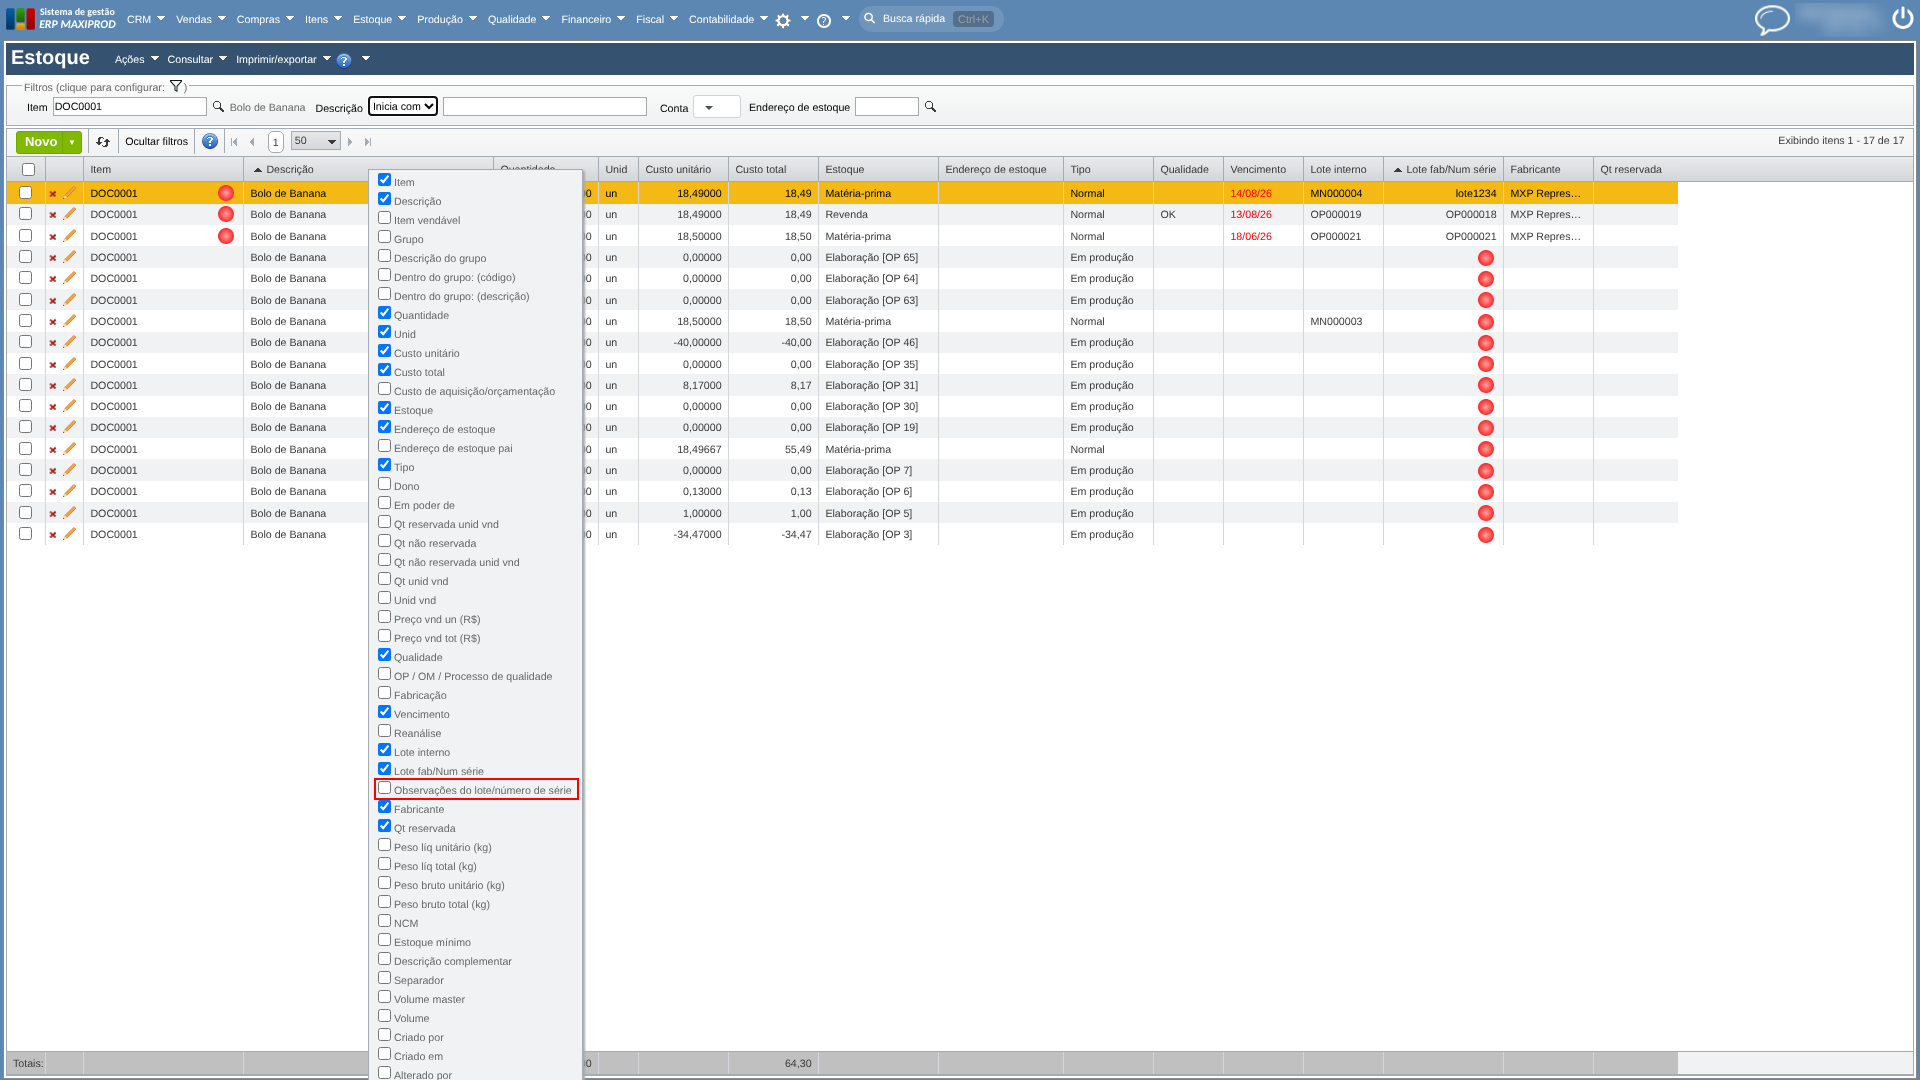Open the Novo button dropdown arrow
This screenshot has height=1080, width=1920.
[72, 142]
